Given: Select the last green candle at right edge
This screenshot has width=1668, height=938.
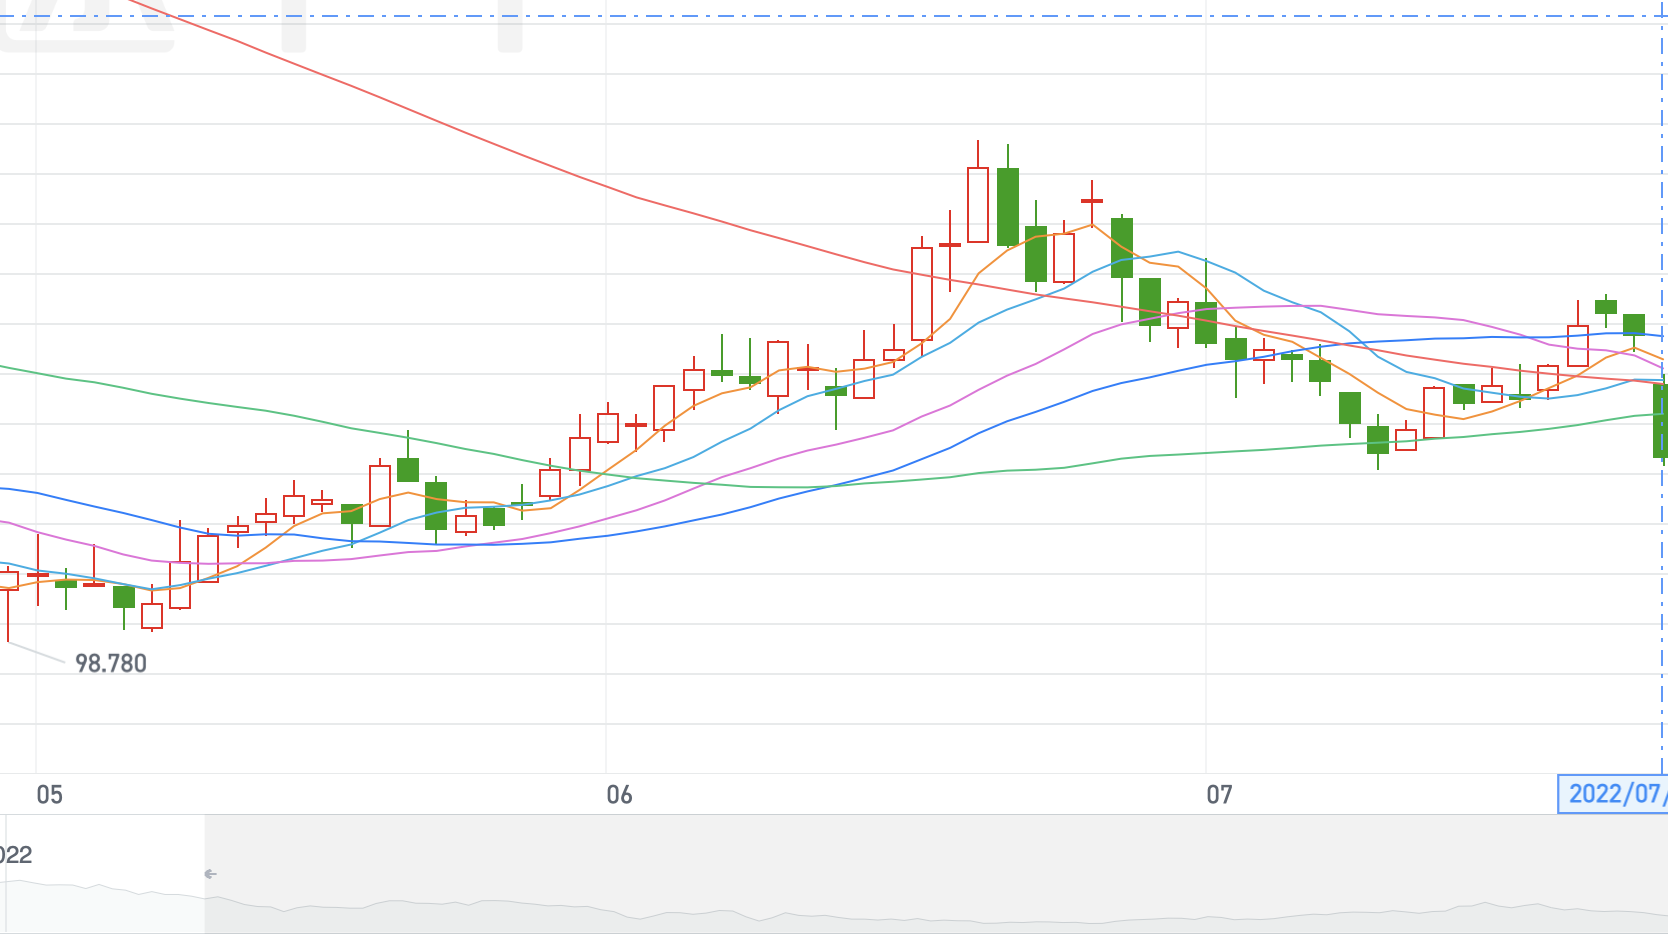Looking at the screenshot, I should click(x=1660, y=420).
